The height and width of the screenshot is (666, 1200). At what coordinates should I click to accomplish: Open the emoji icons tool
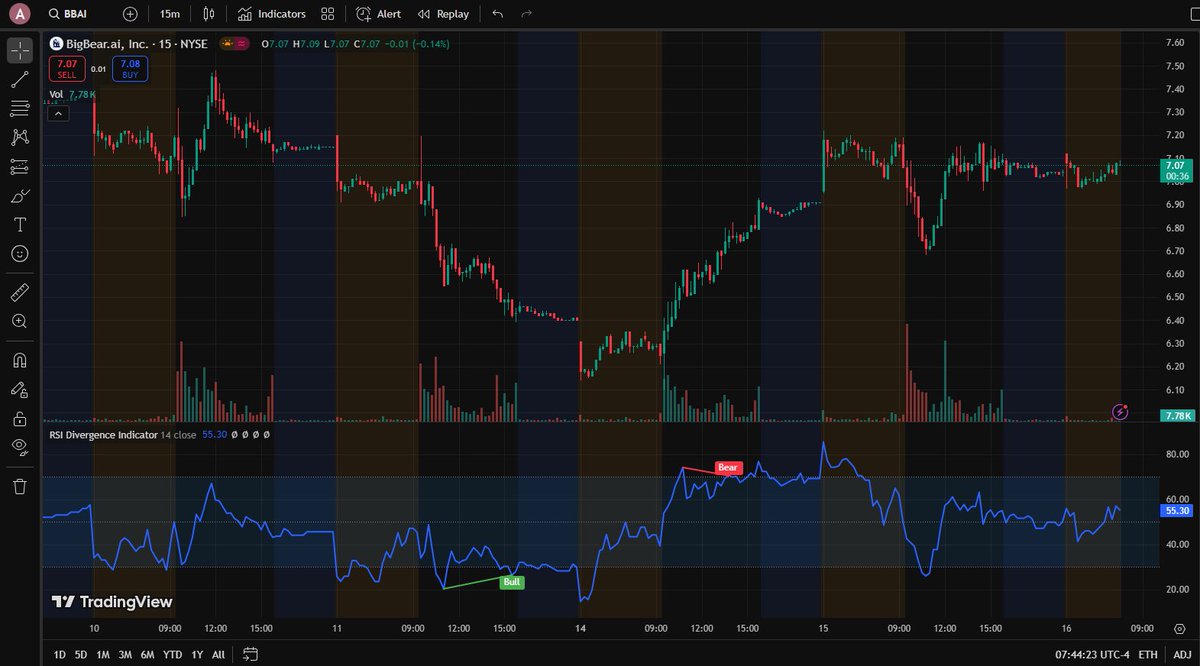coord(20,253)
